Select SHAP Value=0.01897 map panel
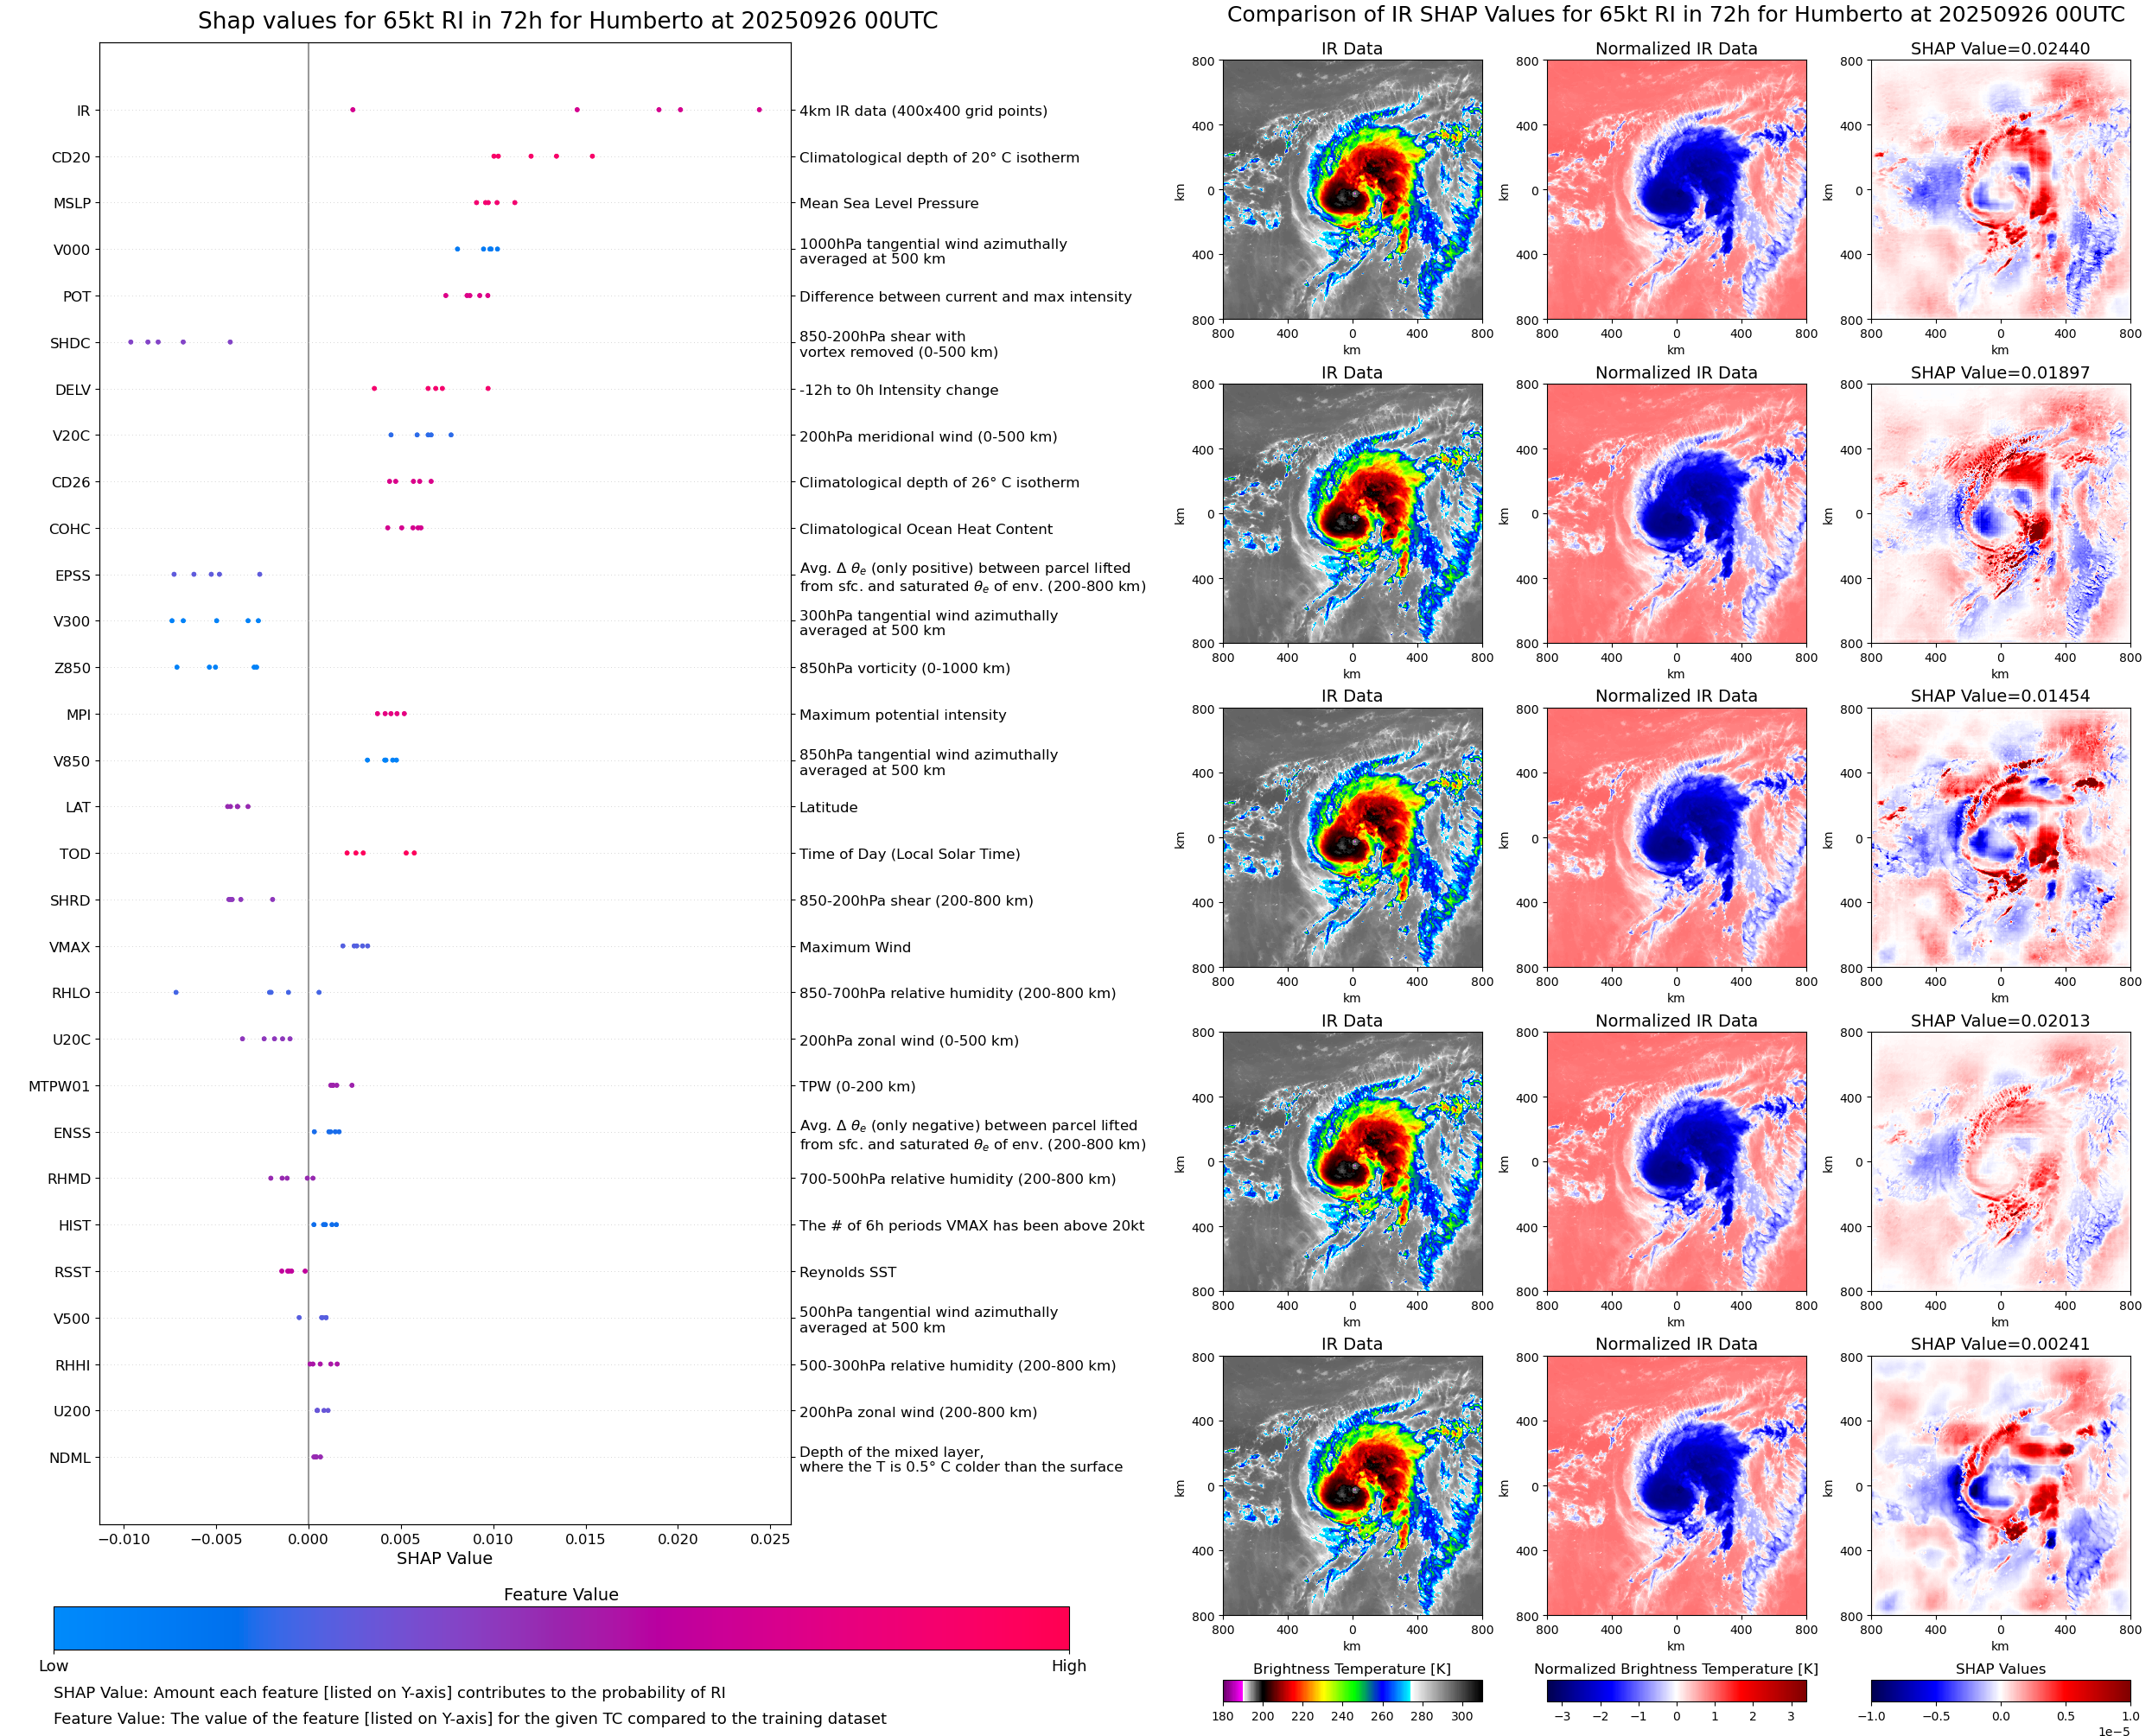This screenshot has width=2152, height=1736. click(x=2000, y=514)
